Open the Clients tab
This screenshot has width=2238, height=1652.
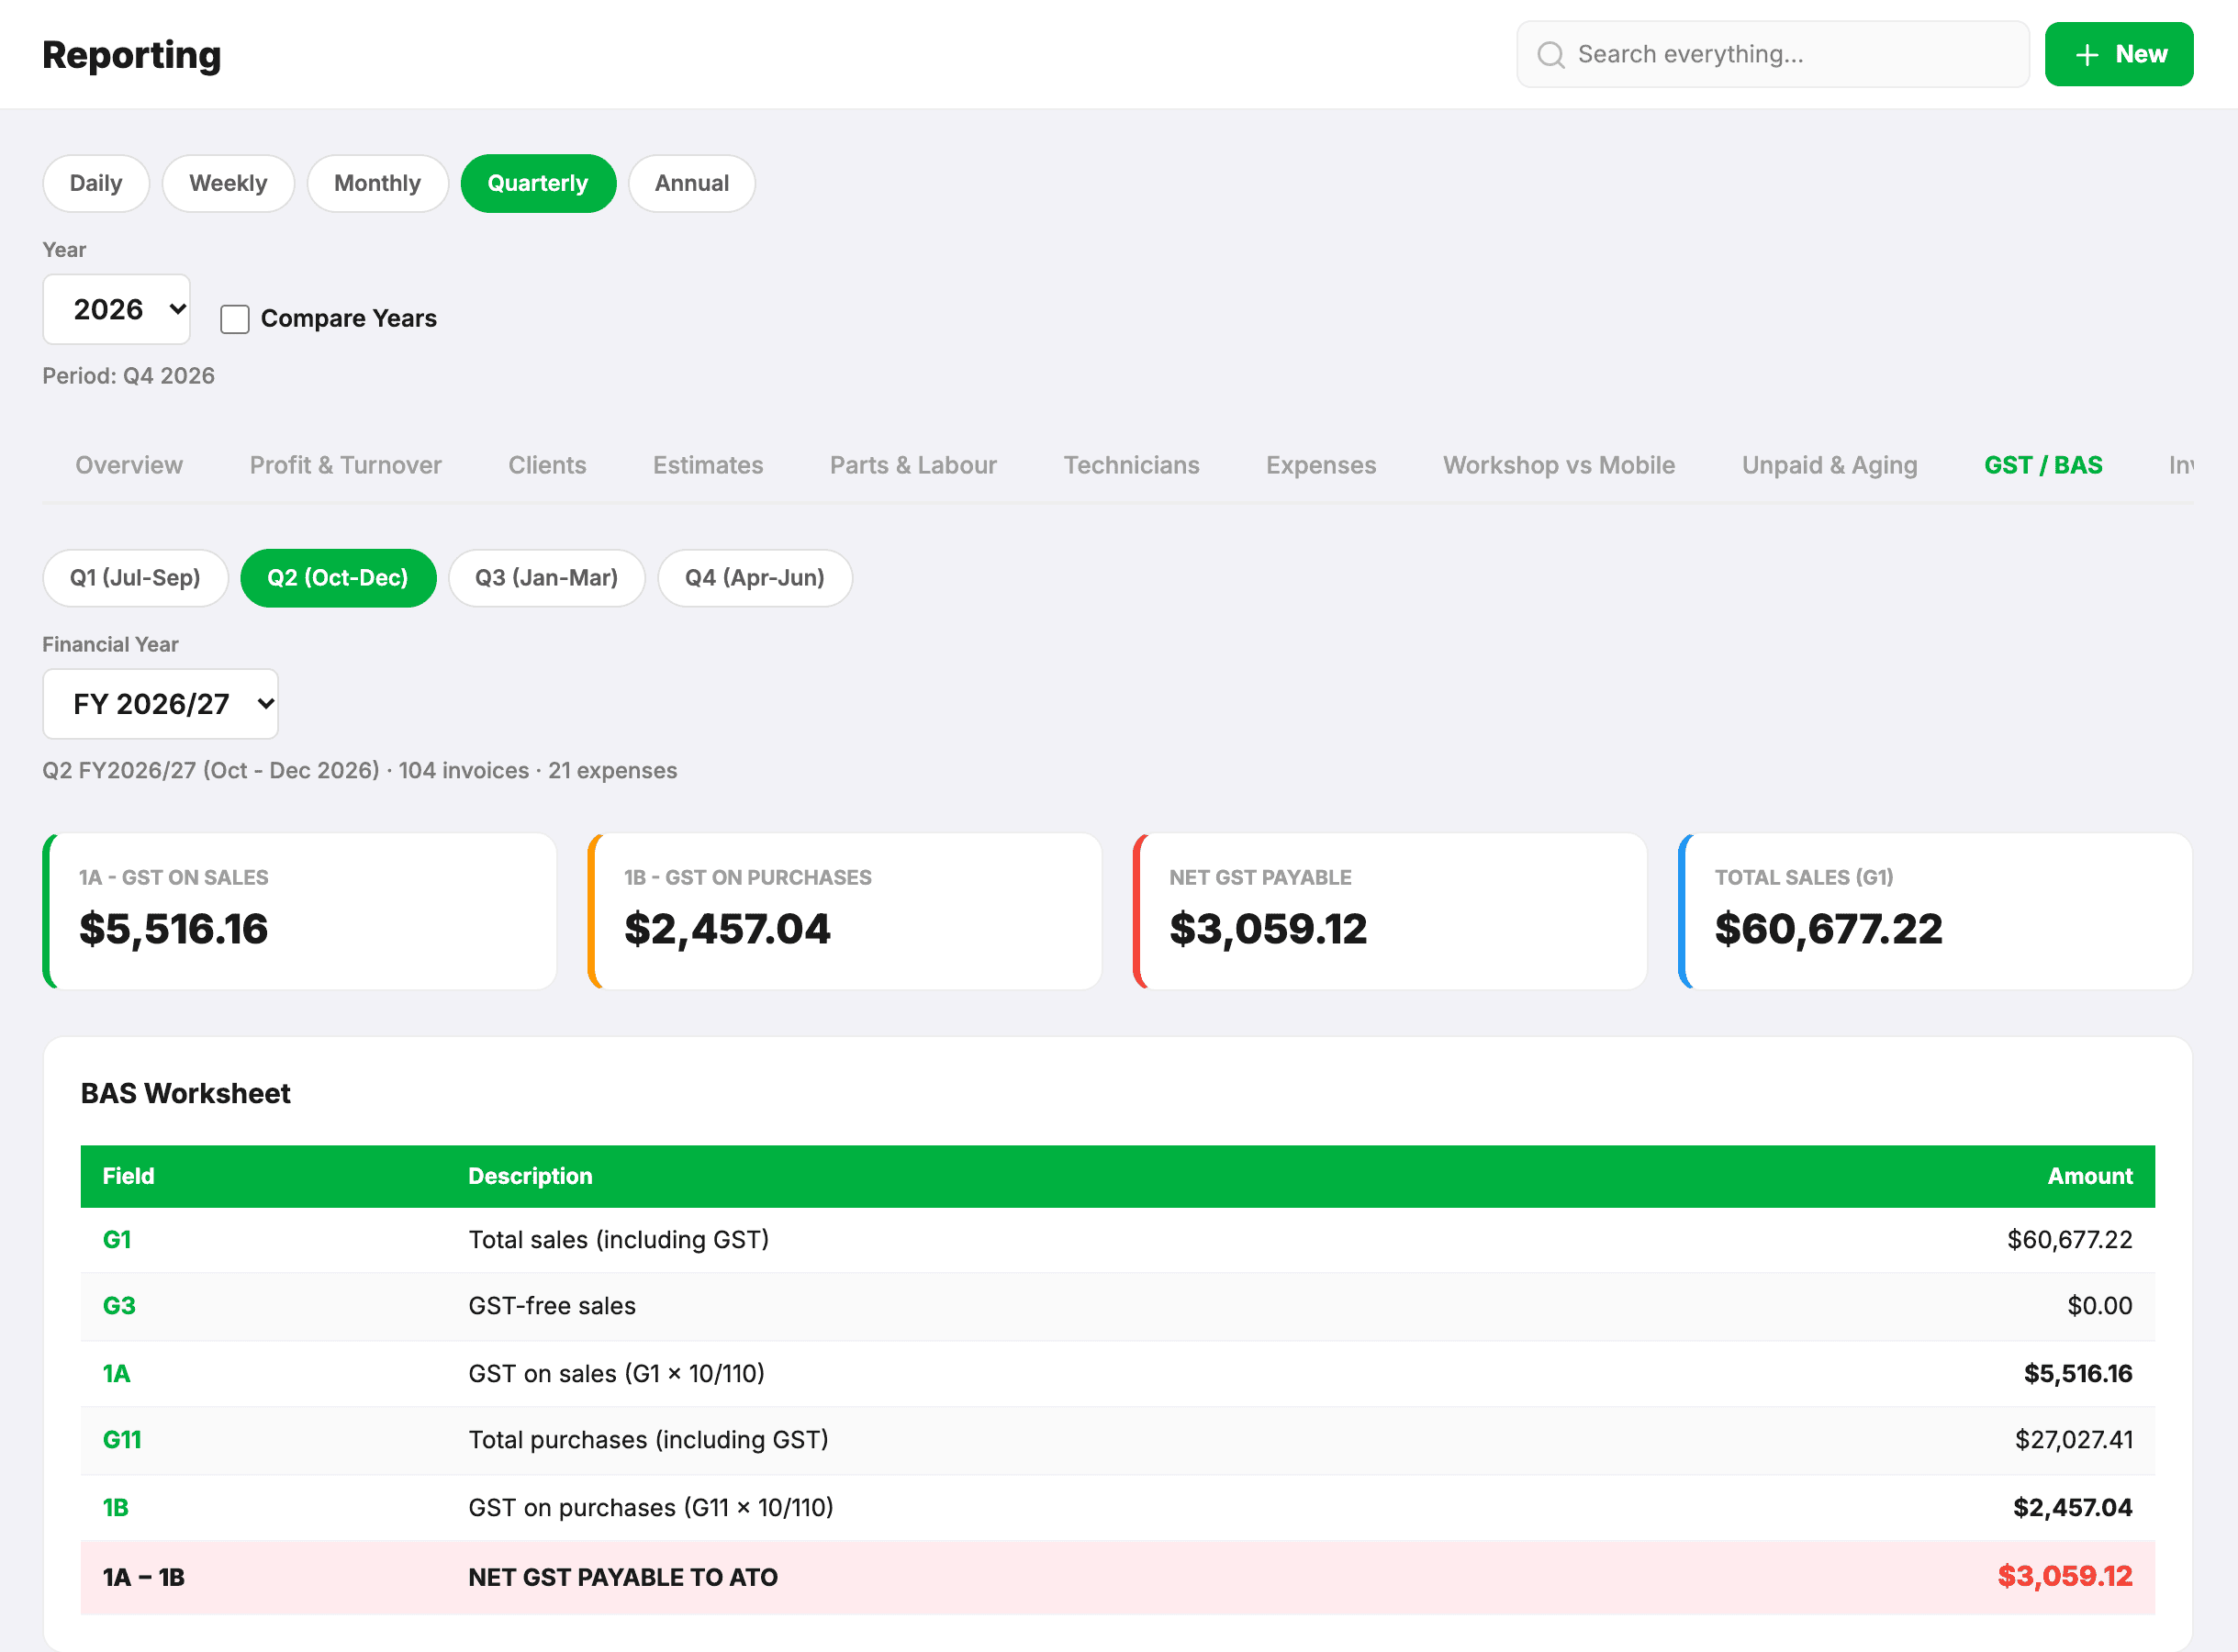click(547, 465)
